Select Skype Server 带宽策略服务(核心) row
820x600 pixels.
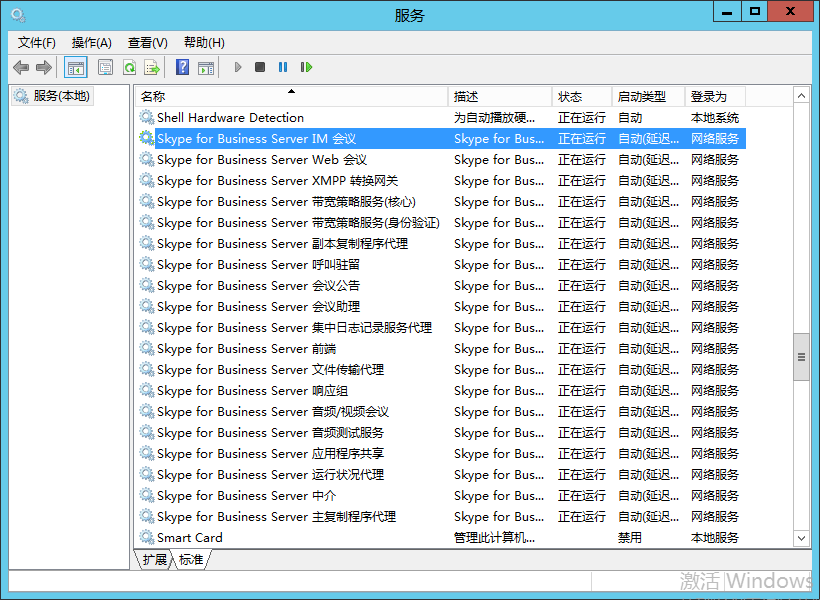[441, 201]
